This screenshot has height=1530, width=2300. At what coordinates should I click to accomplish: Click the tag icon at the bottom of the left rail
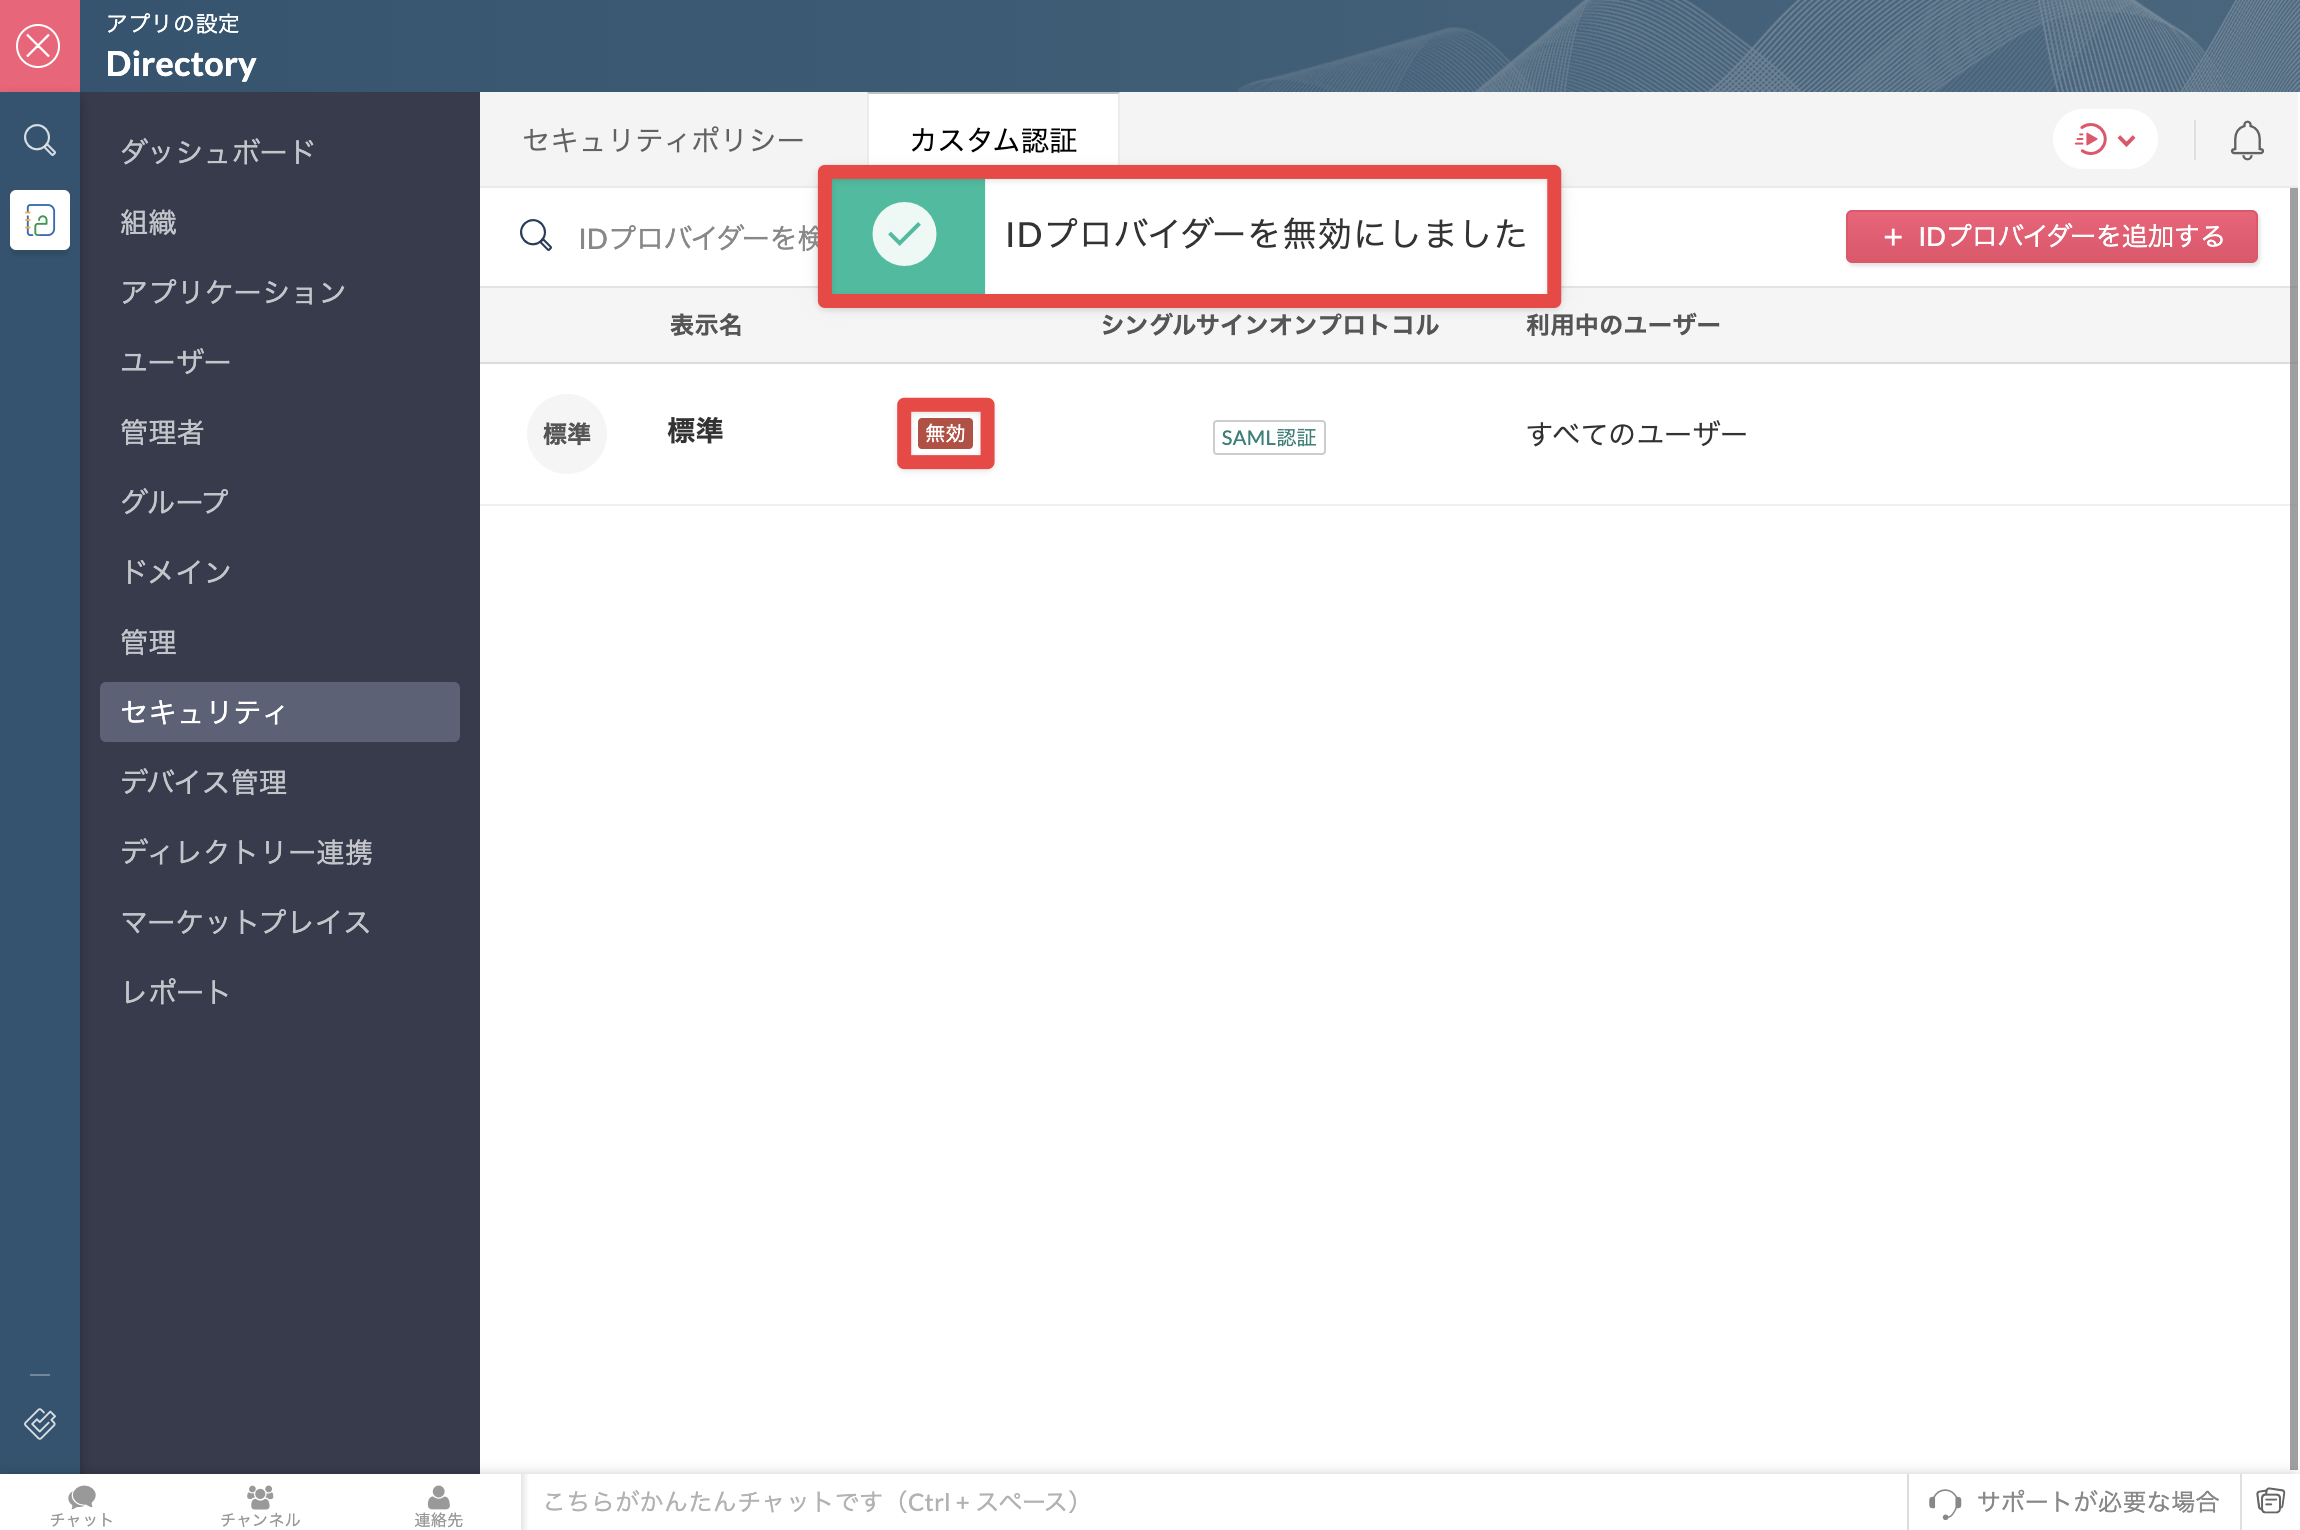click(39, 1422)
